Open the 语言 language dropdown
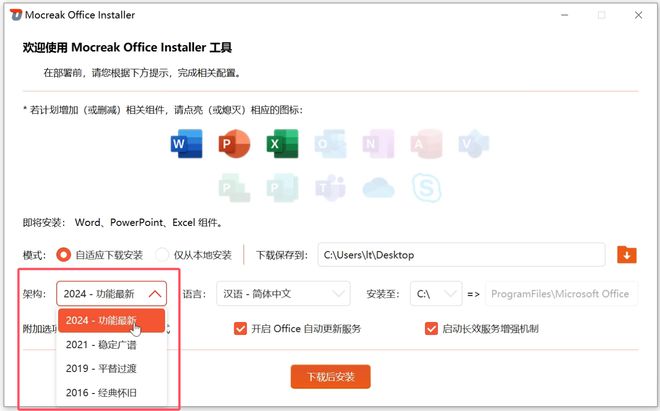 [283, 294]
